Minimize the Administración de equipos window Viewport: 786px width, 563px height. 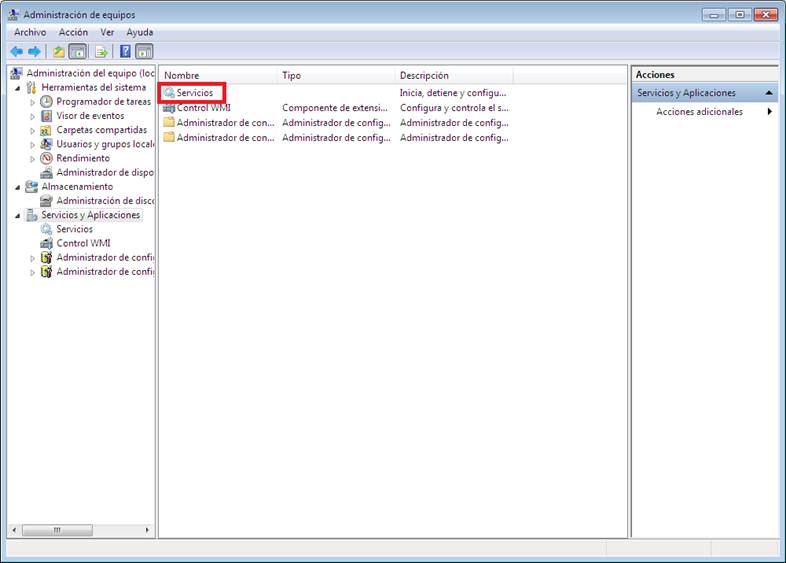tap(713, 15)
